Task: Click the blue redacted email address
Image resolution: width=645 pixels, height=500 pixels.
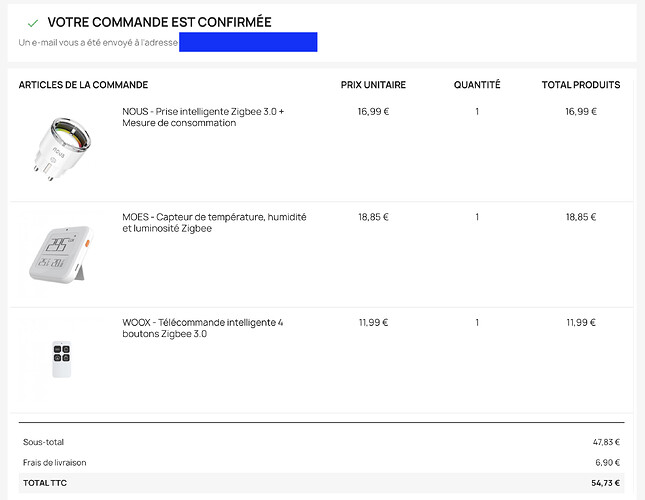Action: pos(248,42)
